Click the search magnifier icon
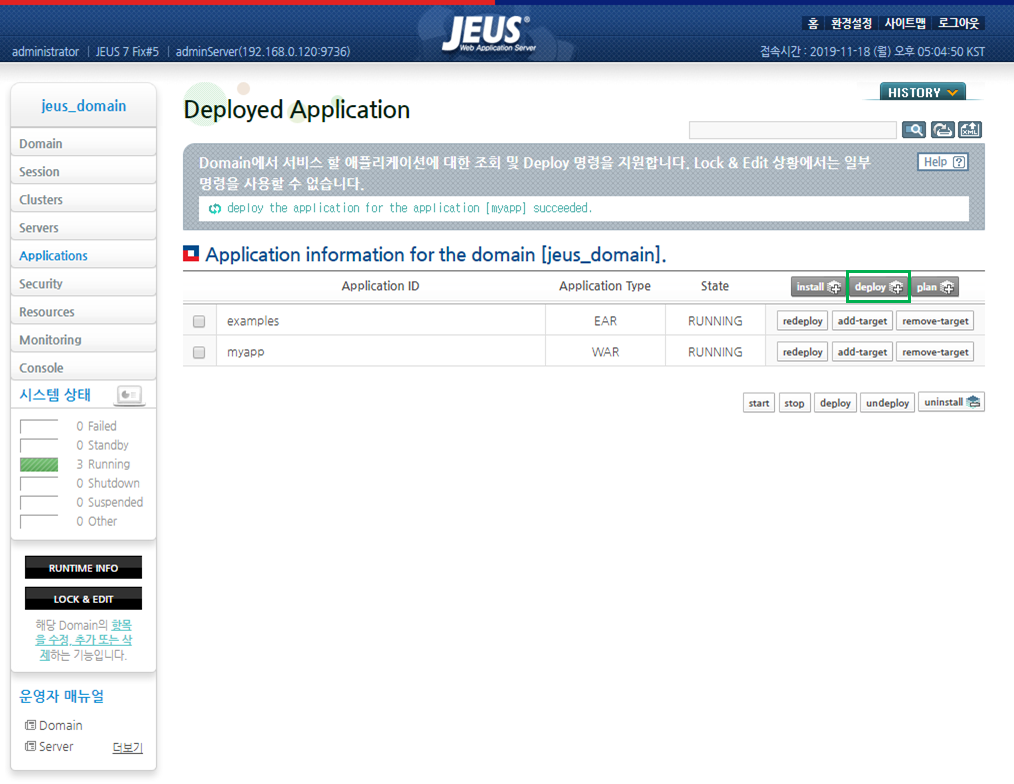 pos(914,130)
